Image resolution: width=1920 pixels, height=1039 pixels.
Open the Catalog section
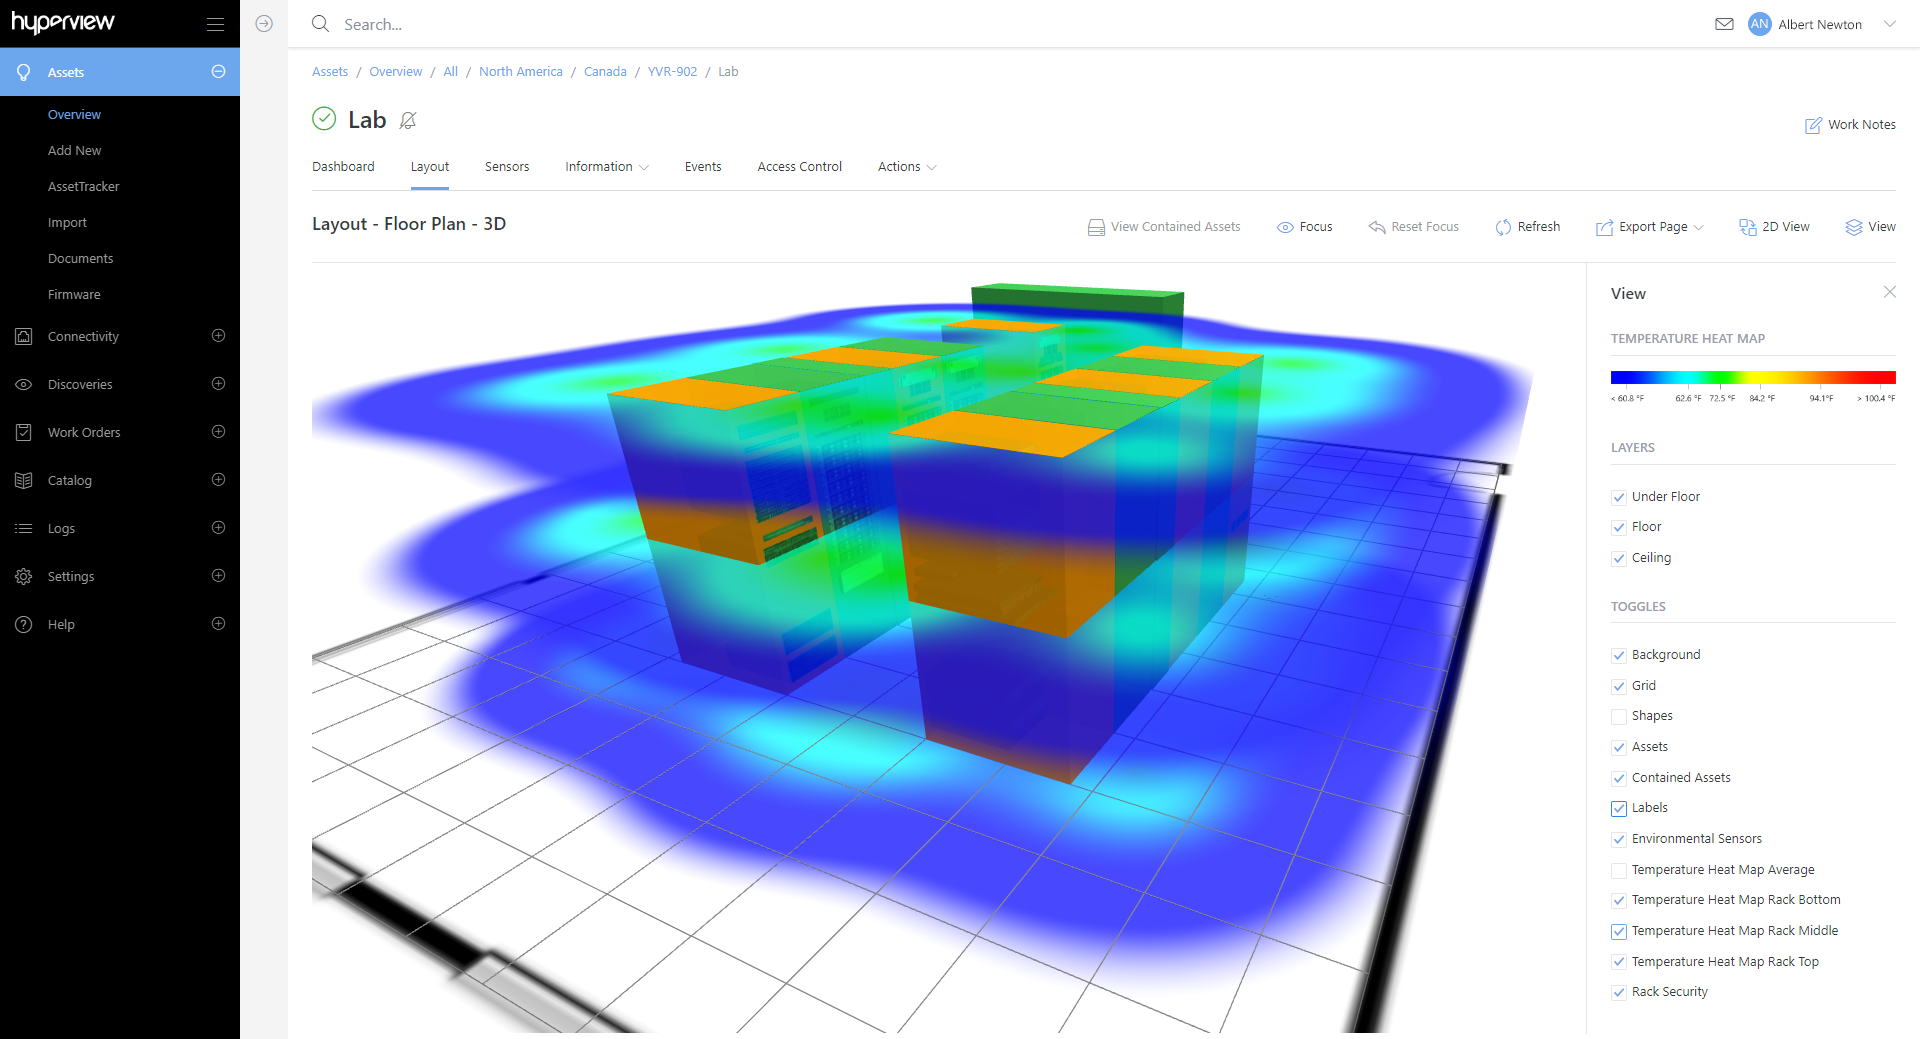coord(22,480)
